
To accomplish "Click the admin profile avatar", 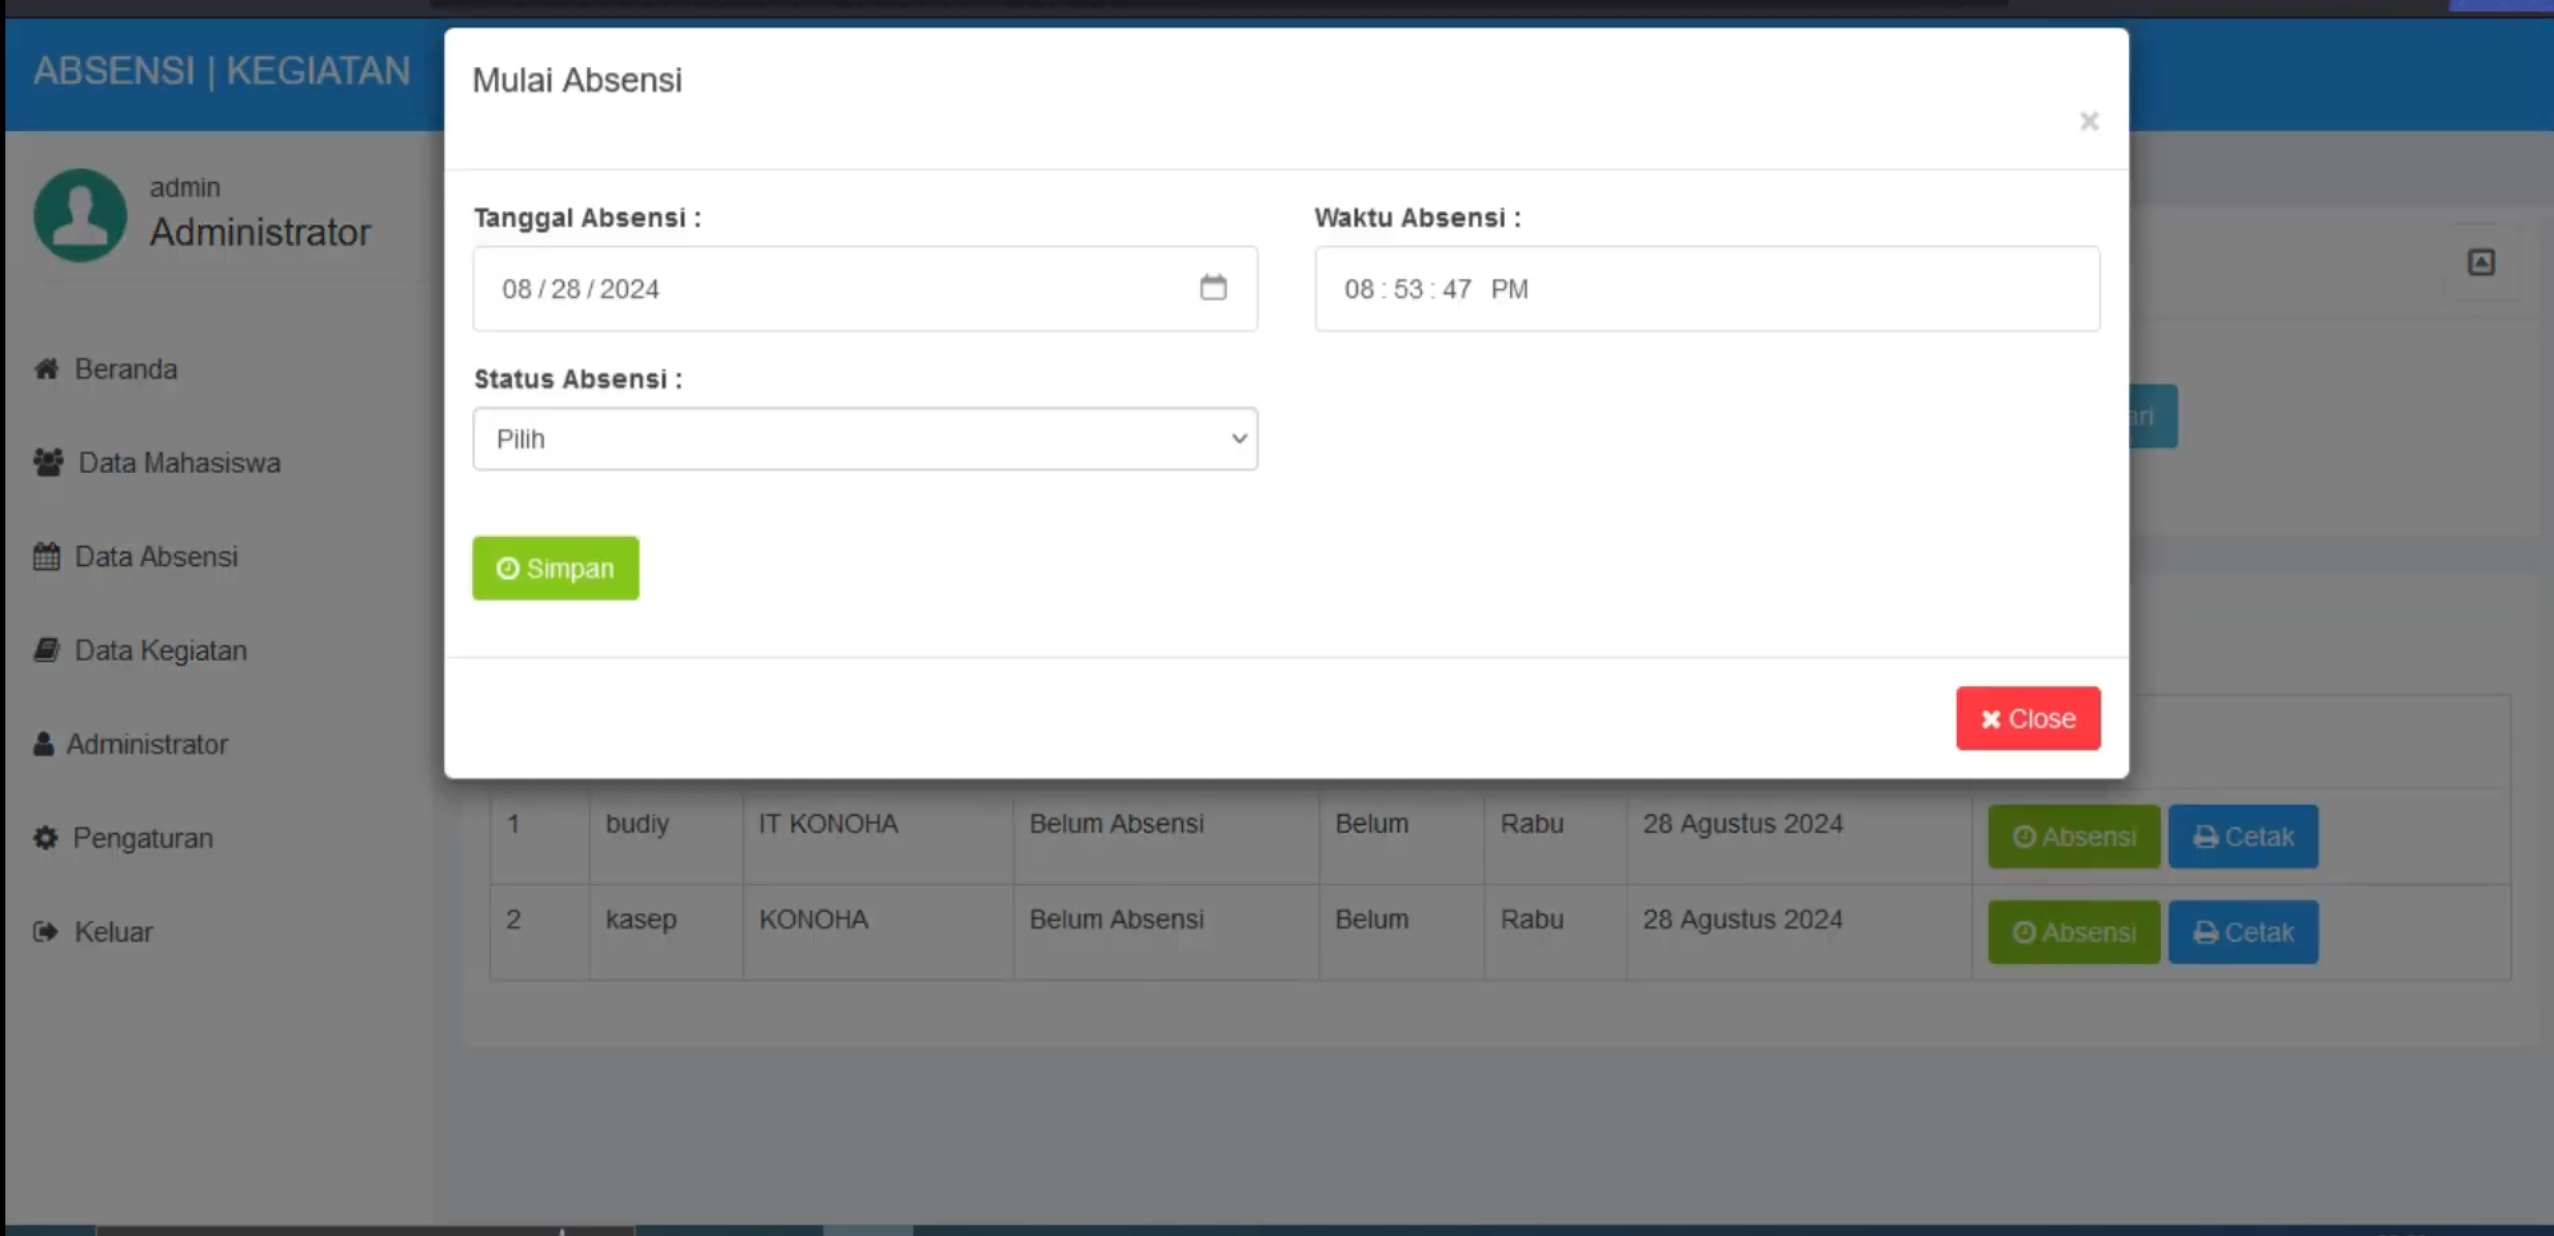I will (x=80, y=215).
